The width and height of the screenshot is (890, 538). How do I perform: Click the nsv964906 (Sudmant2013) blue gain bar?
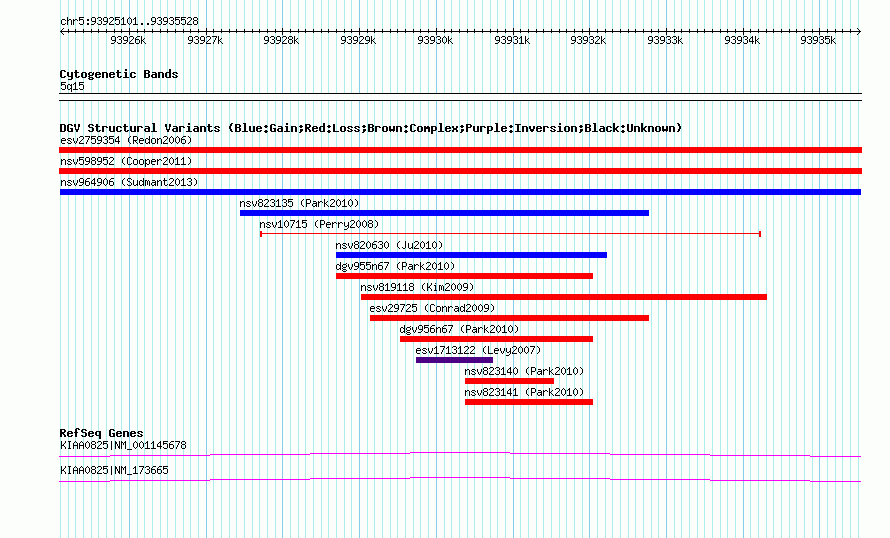(x=460, y=192)
